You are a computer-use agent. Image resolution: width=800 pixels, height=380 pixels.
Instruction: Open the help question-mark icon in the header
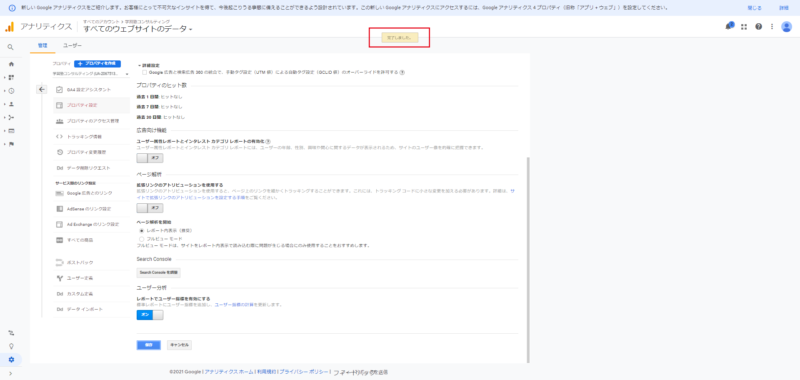pos(759,27)
